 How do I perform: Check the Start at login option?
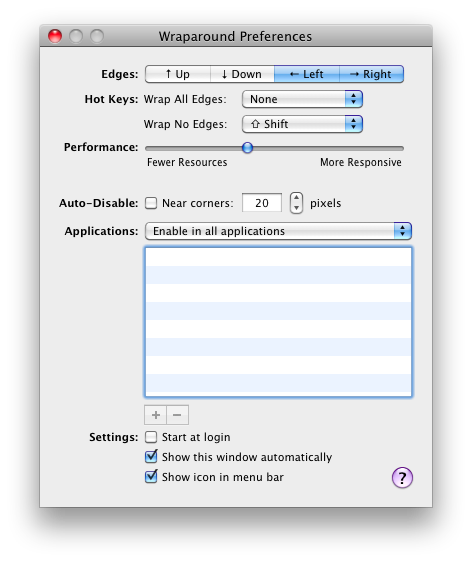[x=151, y=437]
